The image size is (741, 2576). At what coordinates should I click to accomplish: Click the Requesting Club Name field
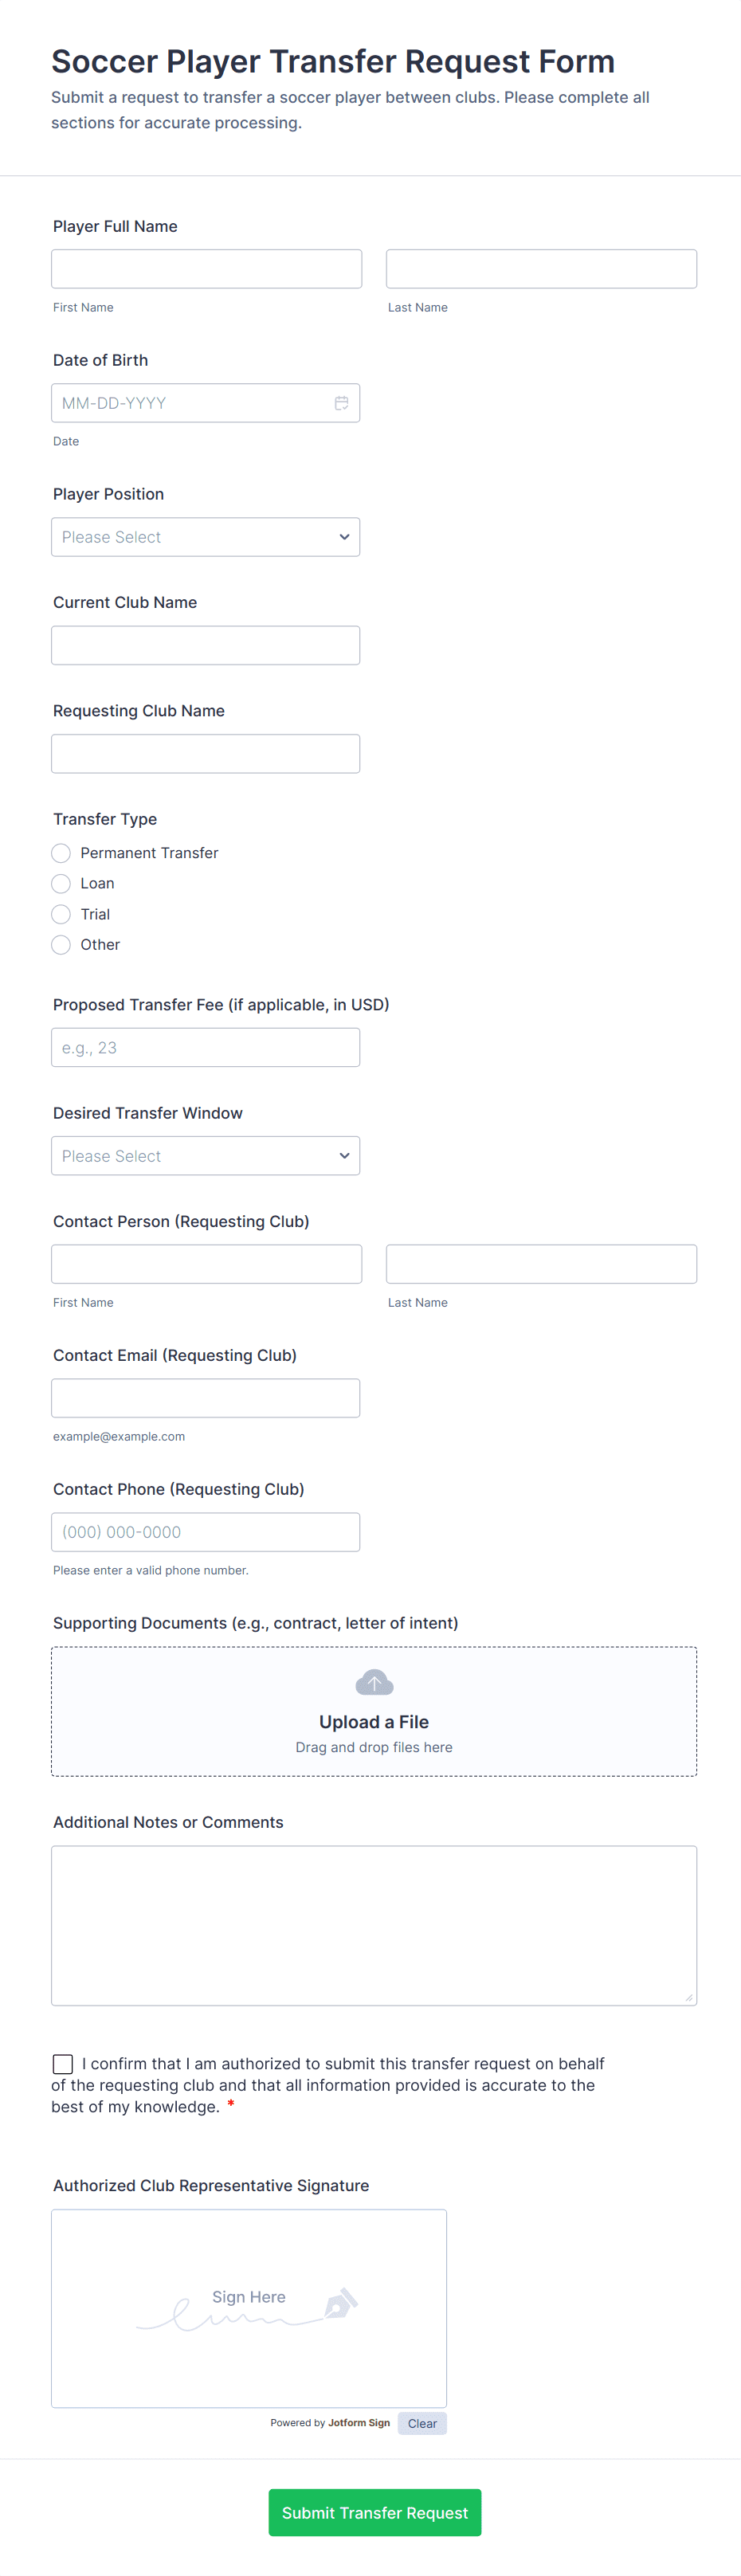tap(205, 754)
